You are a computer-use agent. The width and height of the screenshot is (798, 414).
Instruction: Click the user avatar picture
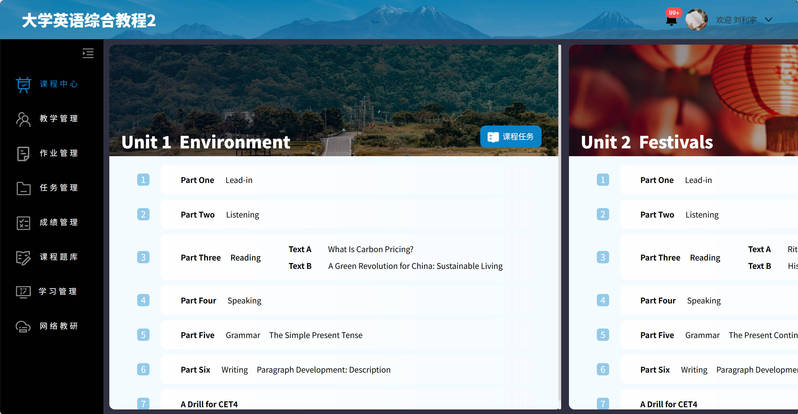pyautogui.click(x=696, y=20)
